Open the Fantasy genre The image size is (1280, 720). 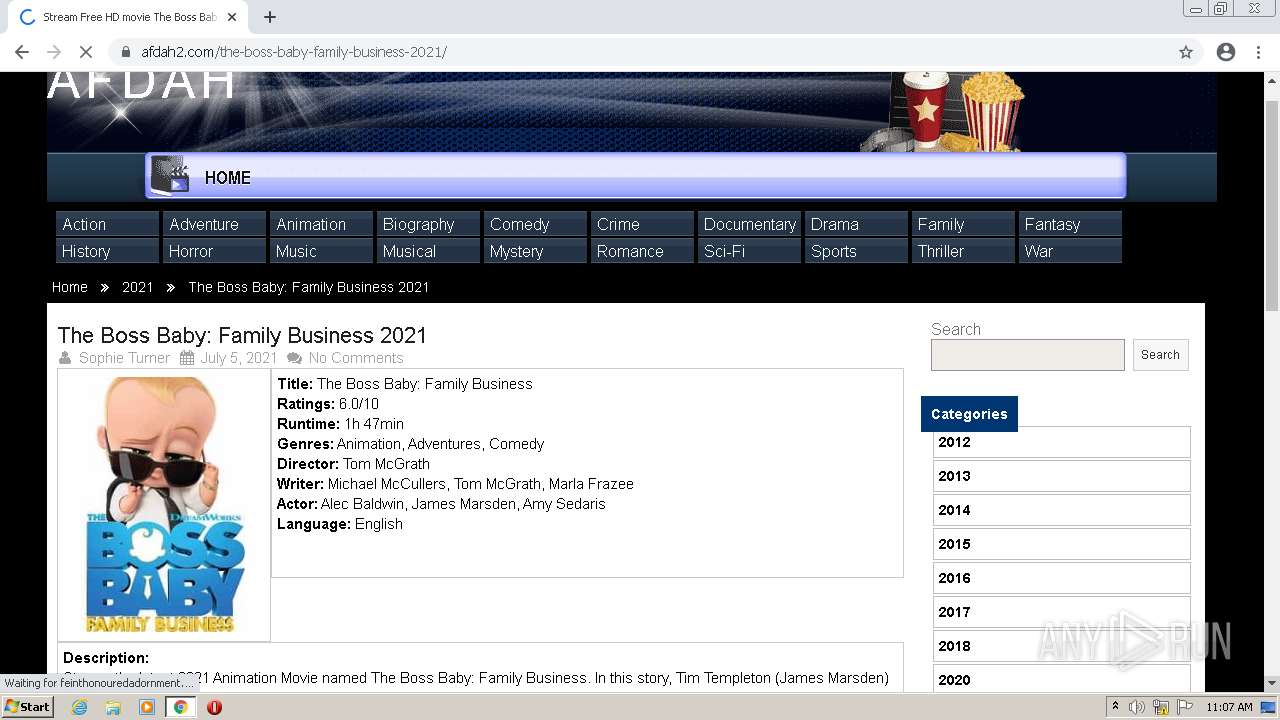tap(1070, 224)
